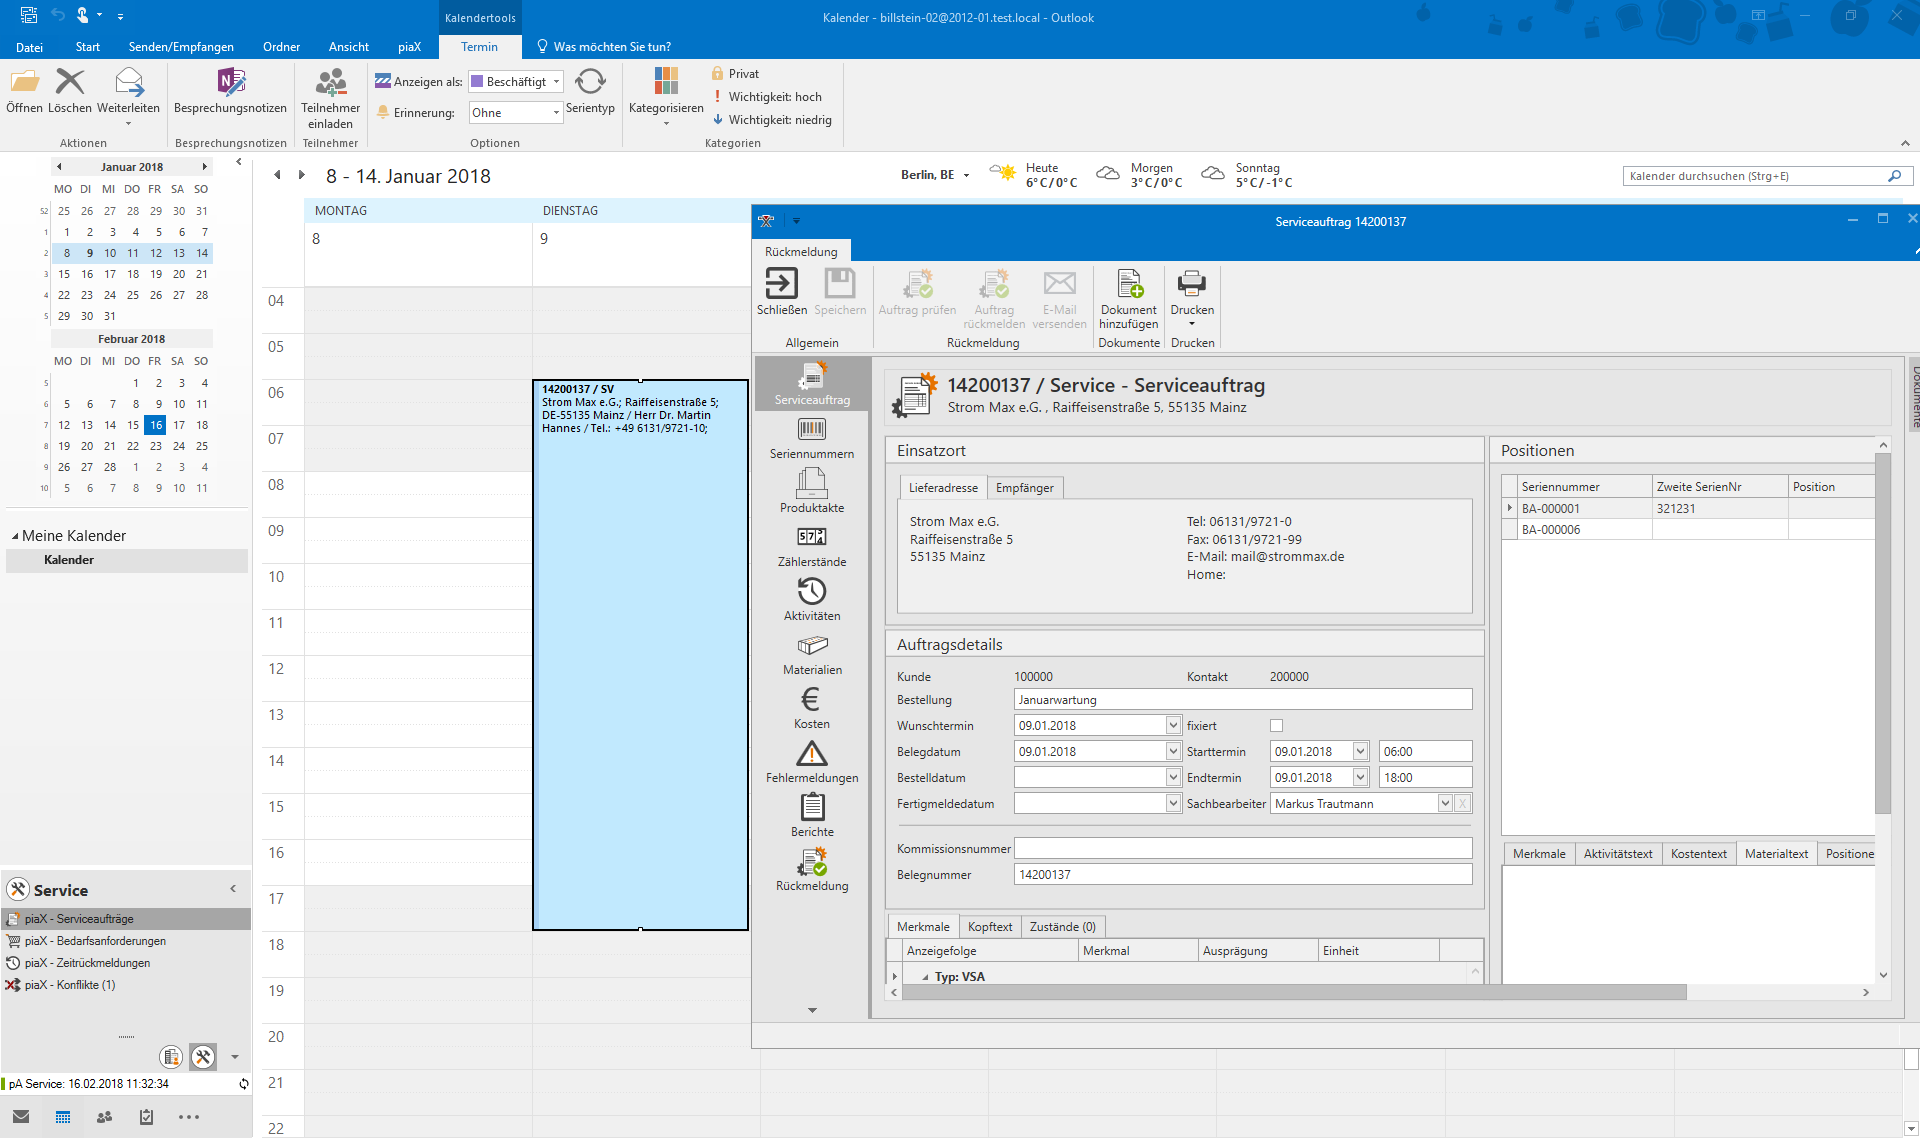The image size is (1920, 1138).
Task: Toggle the Privat option
Action: (734, 74)
